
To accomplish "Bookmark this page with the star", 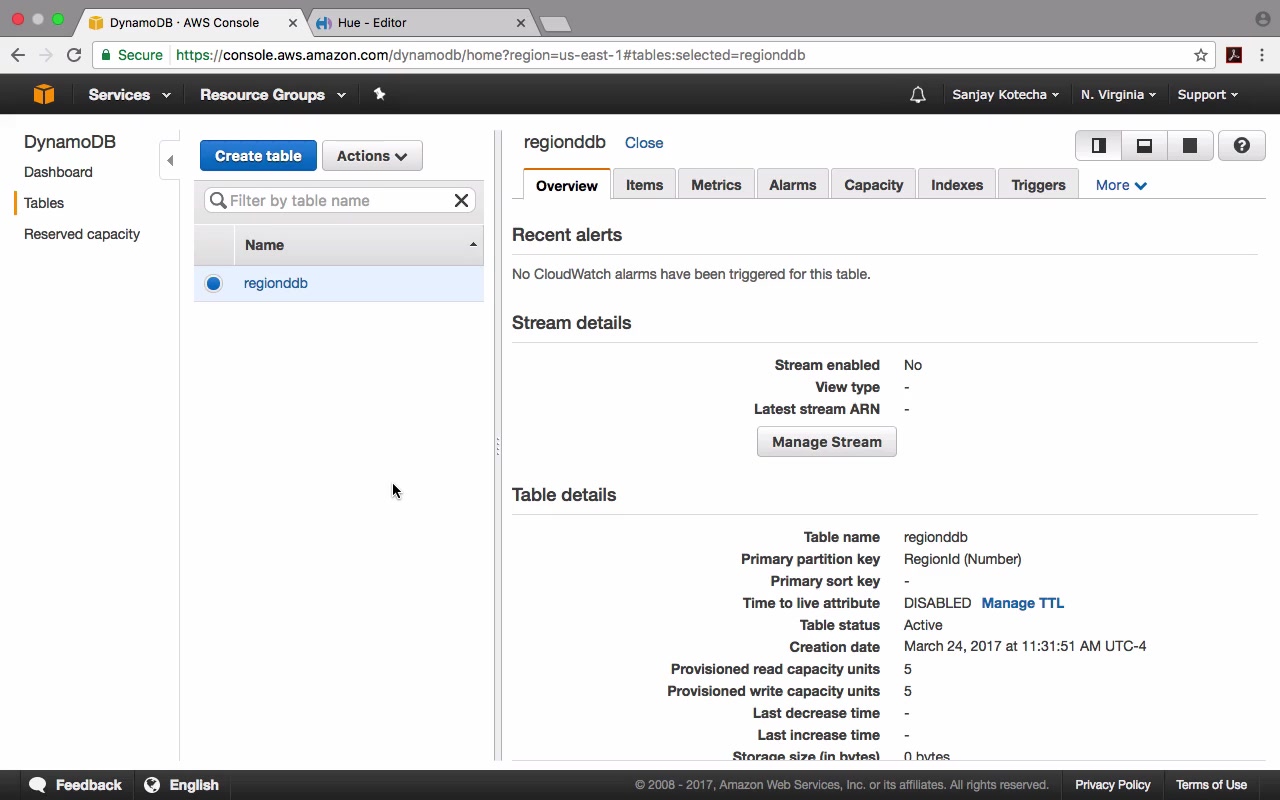I will 1201,55.
